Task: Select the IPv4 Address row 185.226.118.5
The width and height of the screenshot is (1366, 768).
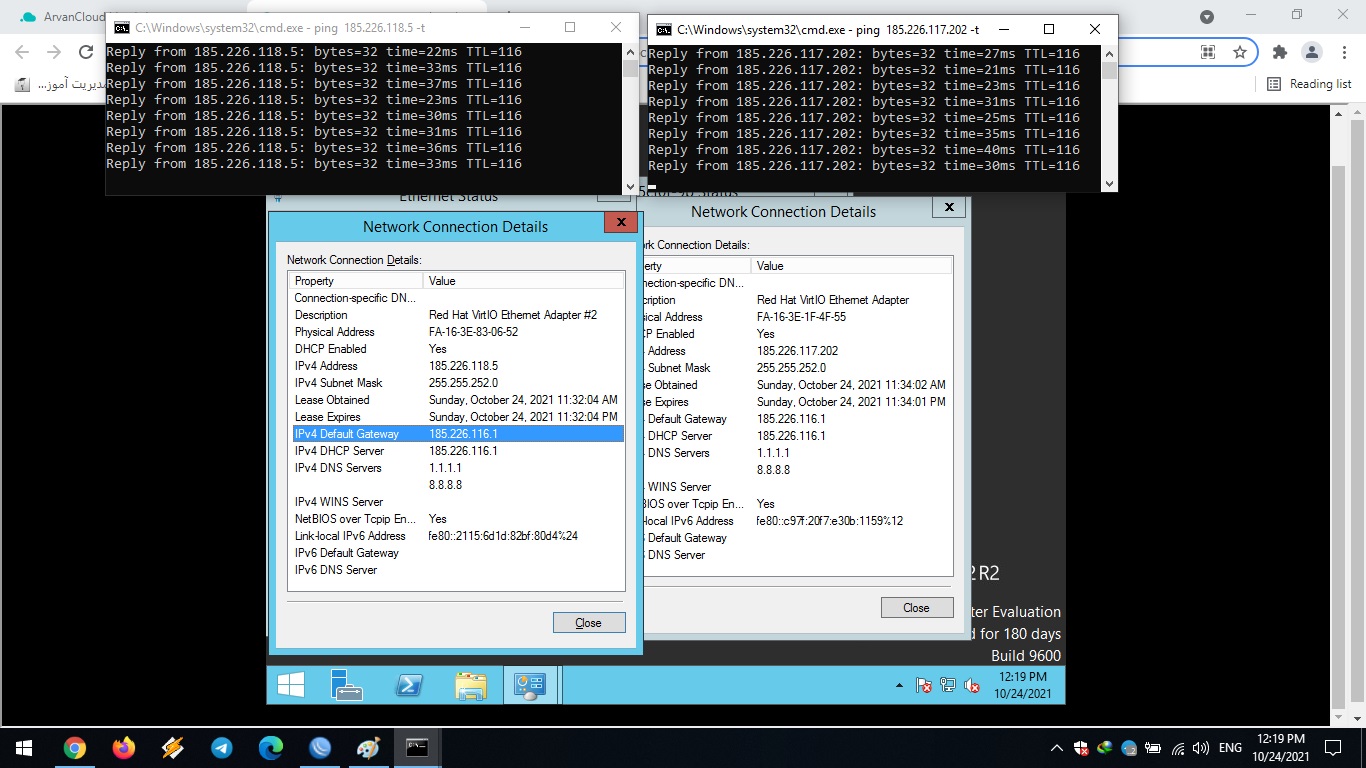Action: [x=457, y=366]
